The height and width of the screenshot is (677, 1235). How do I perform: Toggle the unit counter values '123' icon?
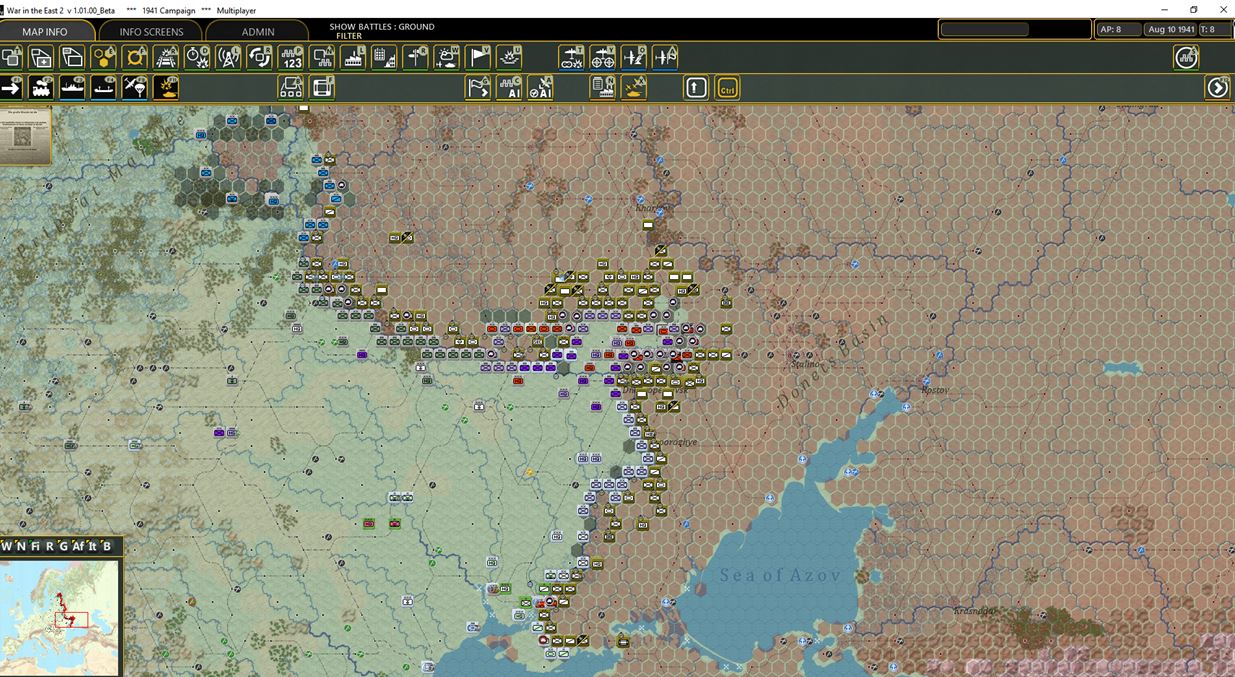point(291,57)
